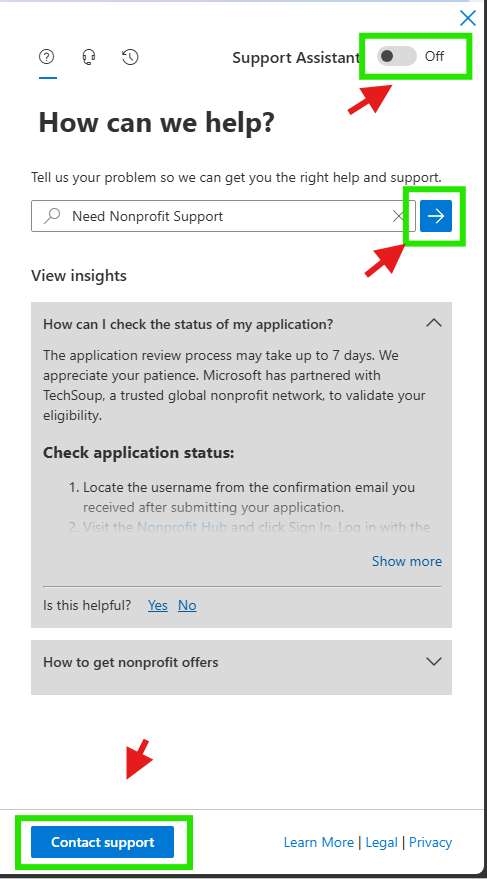Clear the search text with X icon
Image resolution: width=487 pixels, height=879 pixels.
(x=398, y=216)
